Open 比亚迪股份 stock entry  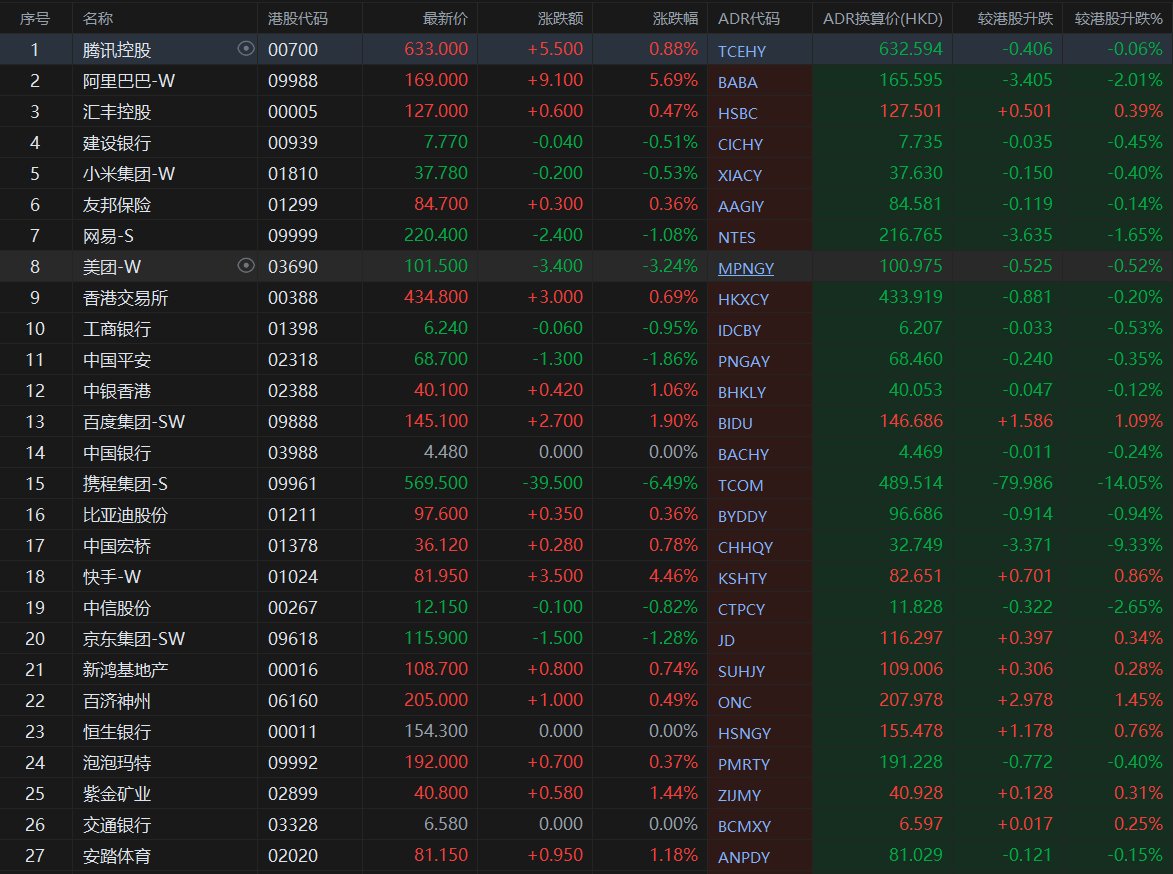coord(125,515)
